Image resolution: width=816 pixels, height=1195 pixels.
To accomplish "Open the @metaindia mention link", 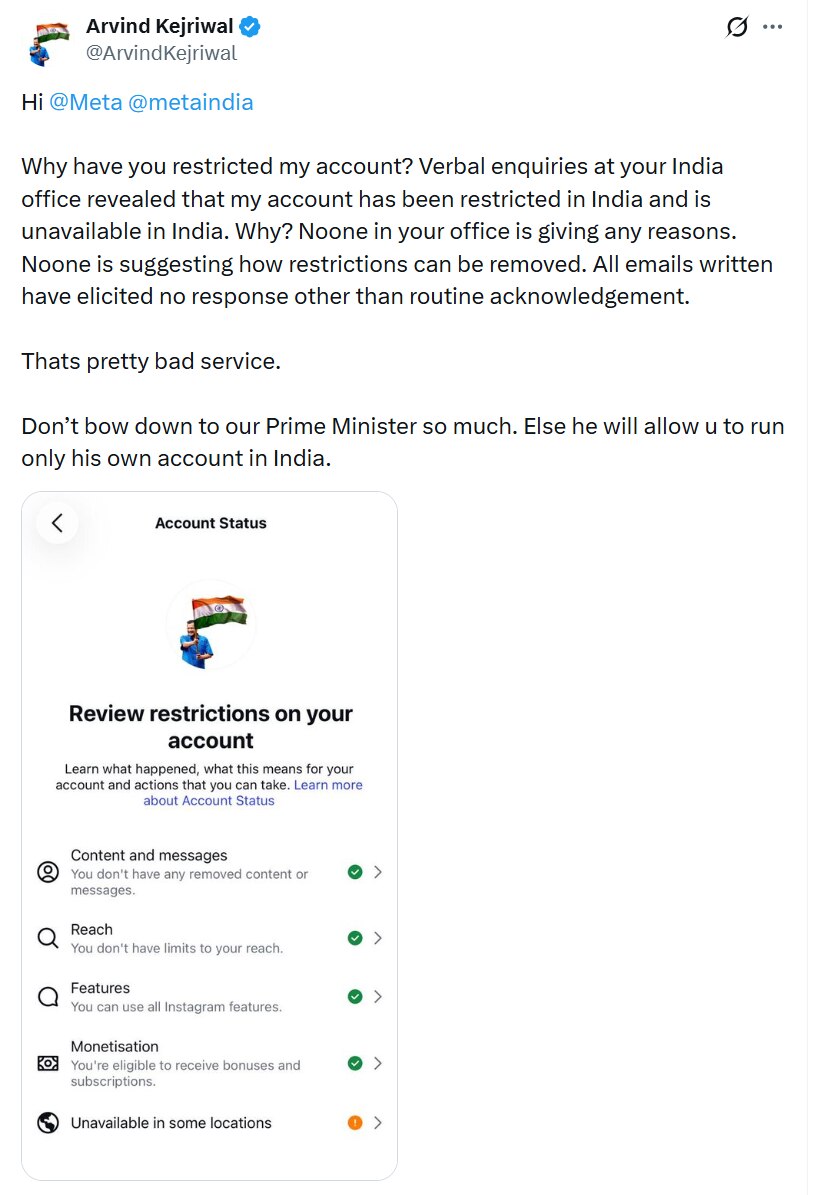I will [x=190, y=102].
